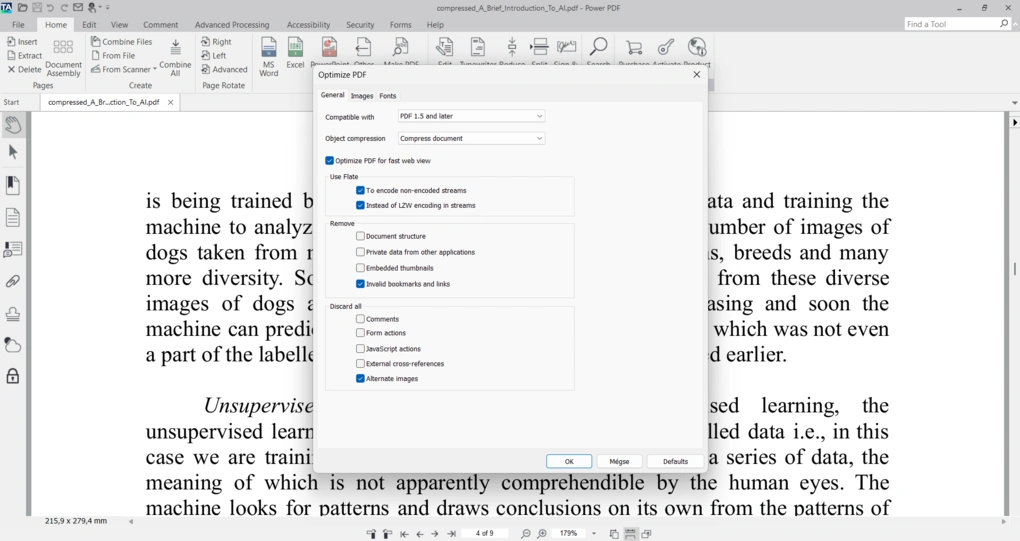Open the Pages panel icon in sidebar
This screenshot has width=1020, height=541.
(x=13, y=217)
